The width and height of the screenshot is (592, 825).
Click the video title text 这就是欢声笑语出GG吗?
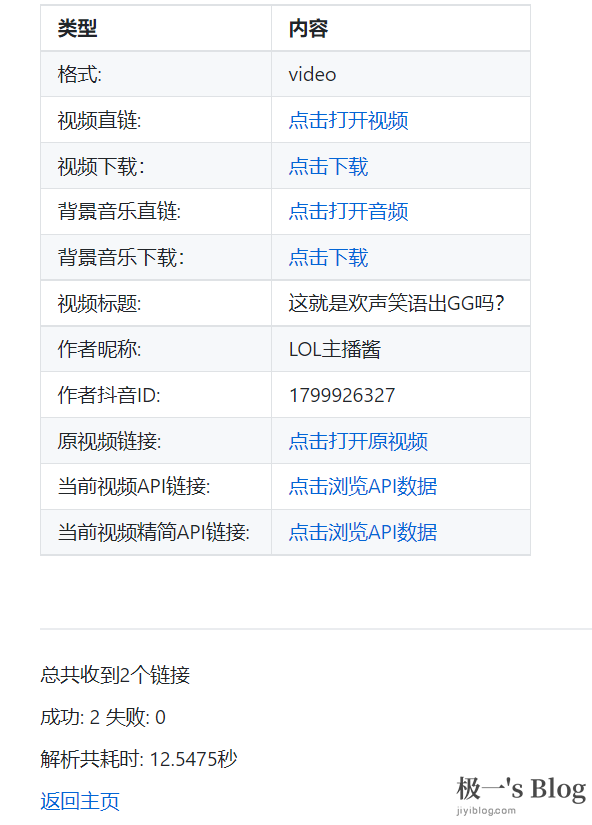tap(396, 303)
